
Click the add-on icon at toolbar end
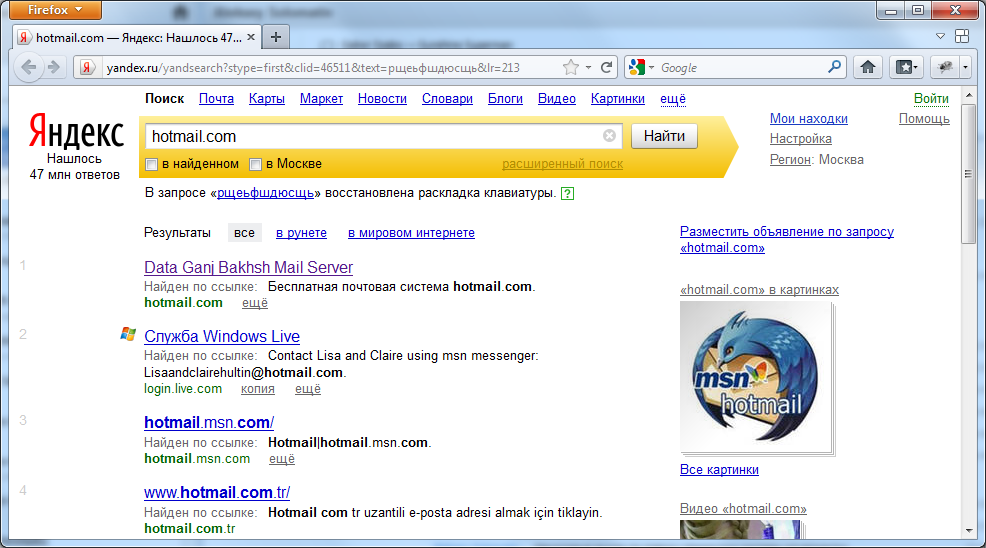[x=944, y=67]
